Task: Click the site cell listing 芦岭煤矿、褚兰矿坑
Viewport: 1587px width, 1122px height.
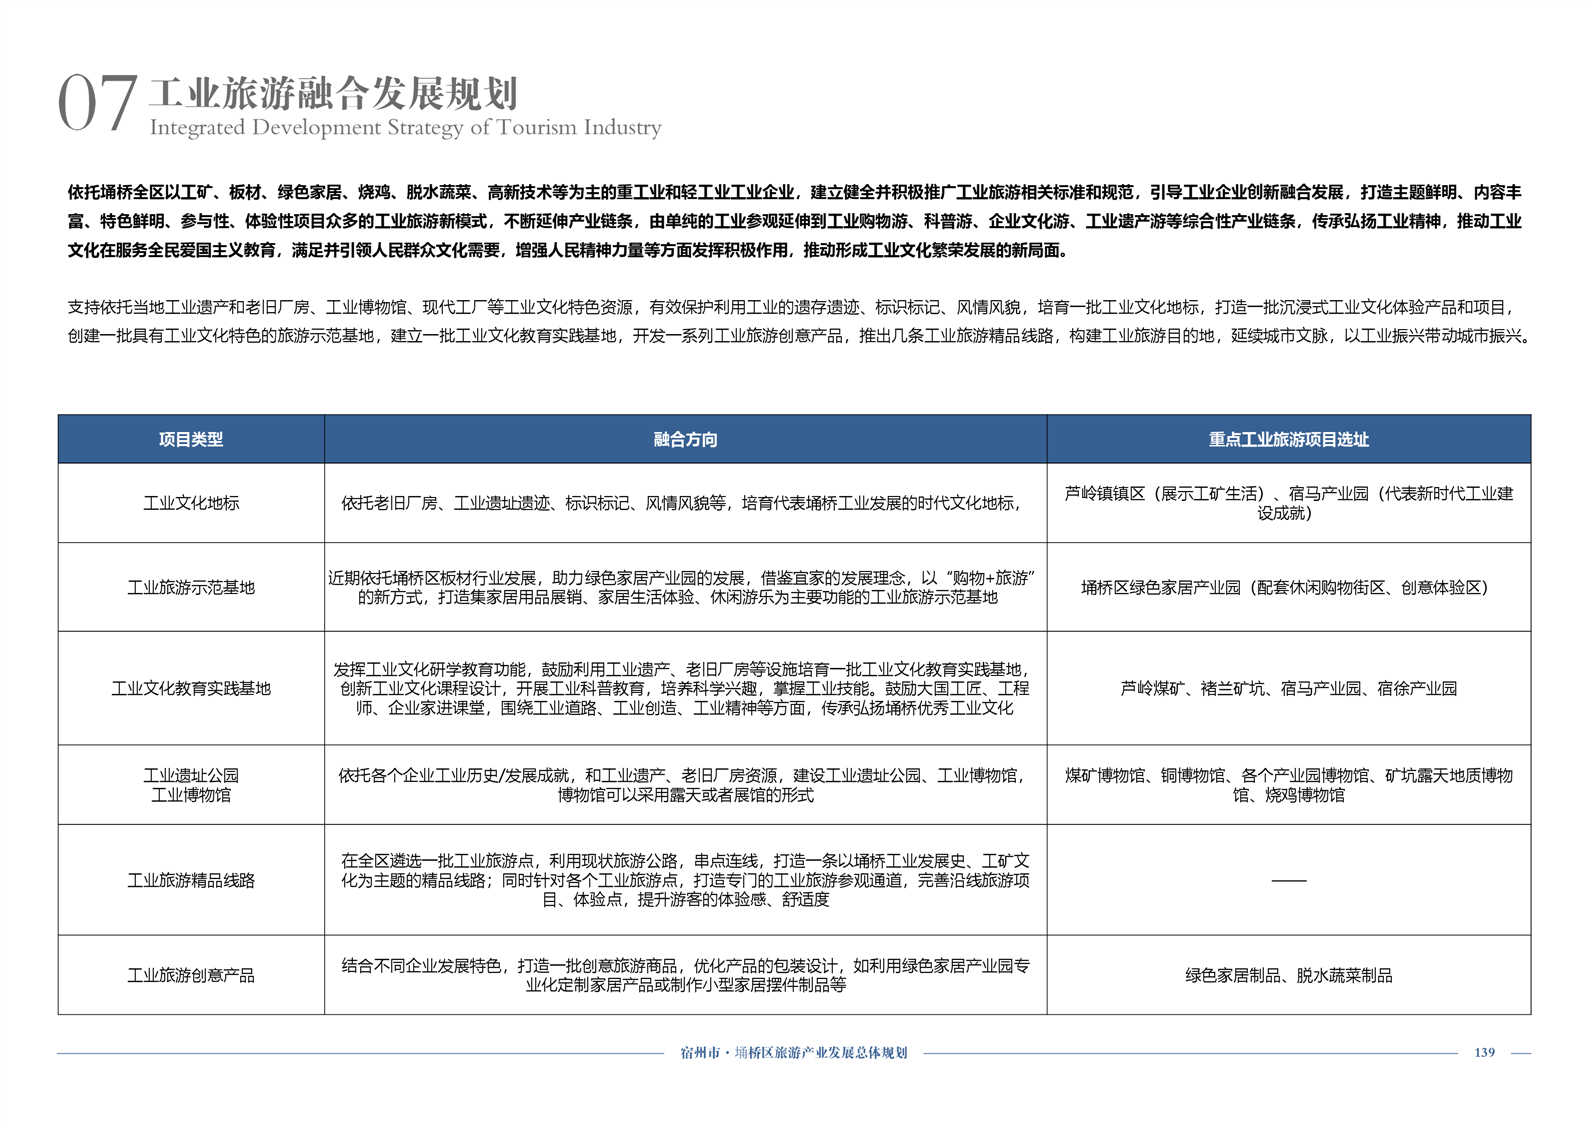Action: [x=1288, y=689]
